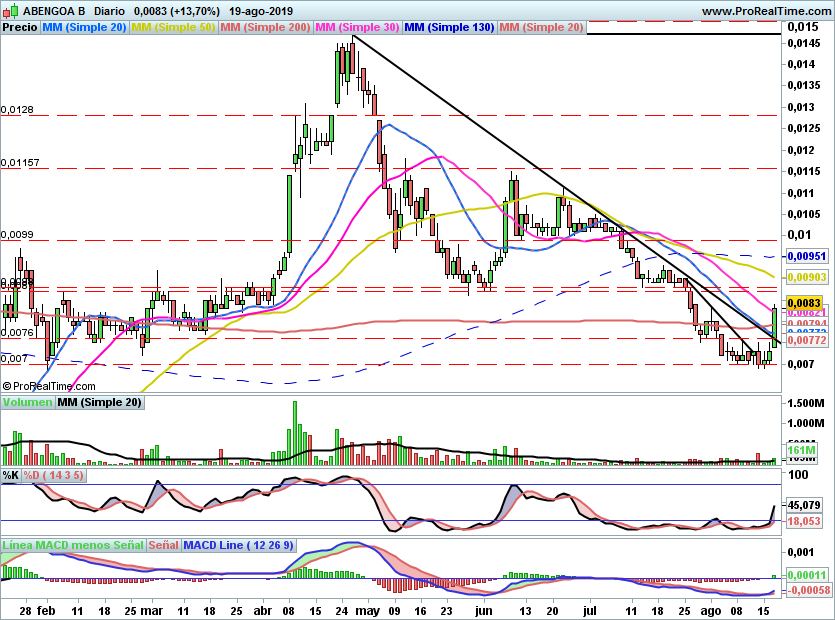Click the %K stochastic label
835x620 pixels.
[11, 475]
